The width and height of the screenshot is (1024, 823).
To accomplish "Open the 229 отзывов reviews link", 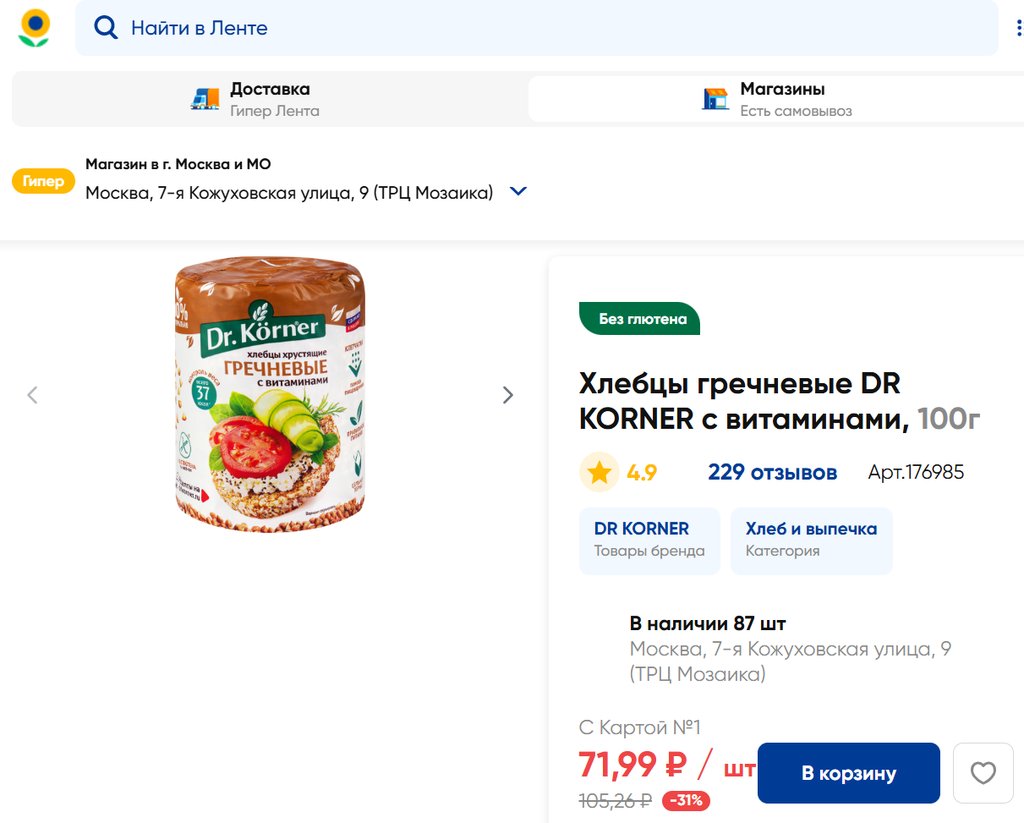I will coord(772,472).
